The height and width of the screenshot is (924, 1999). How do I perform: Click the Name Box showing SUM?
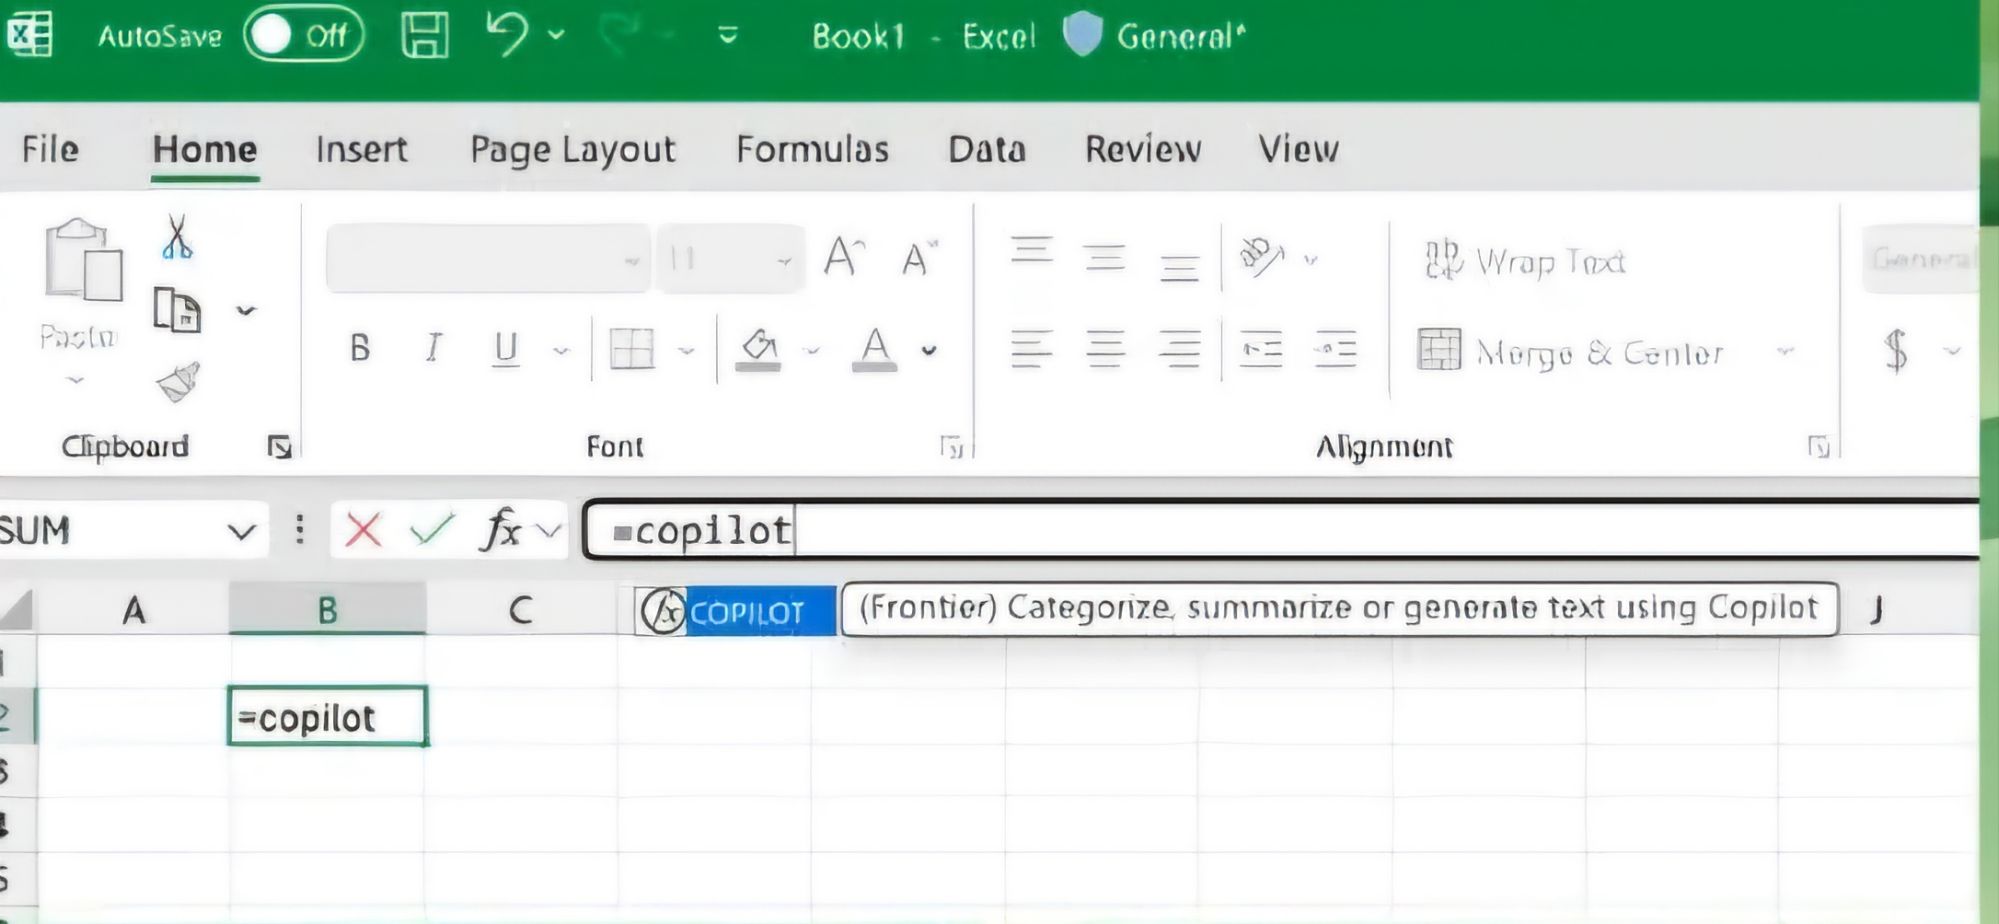[110, 531]
